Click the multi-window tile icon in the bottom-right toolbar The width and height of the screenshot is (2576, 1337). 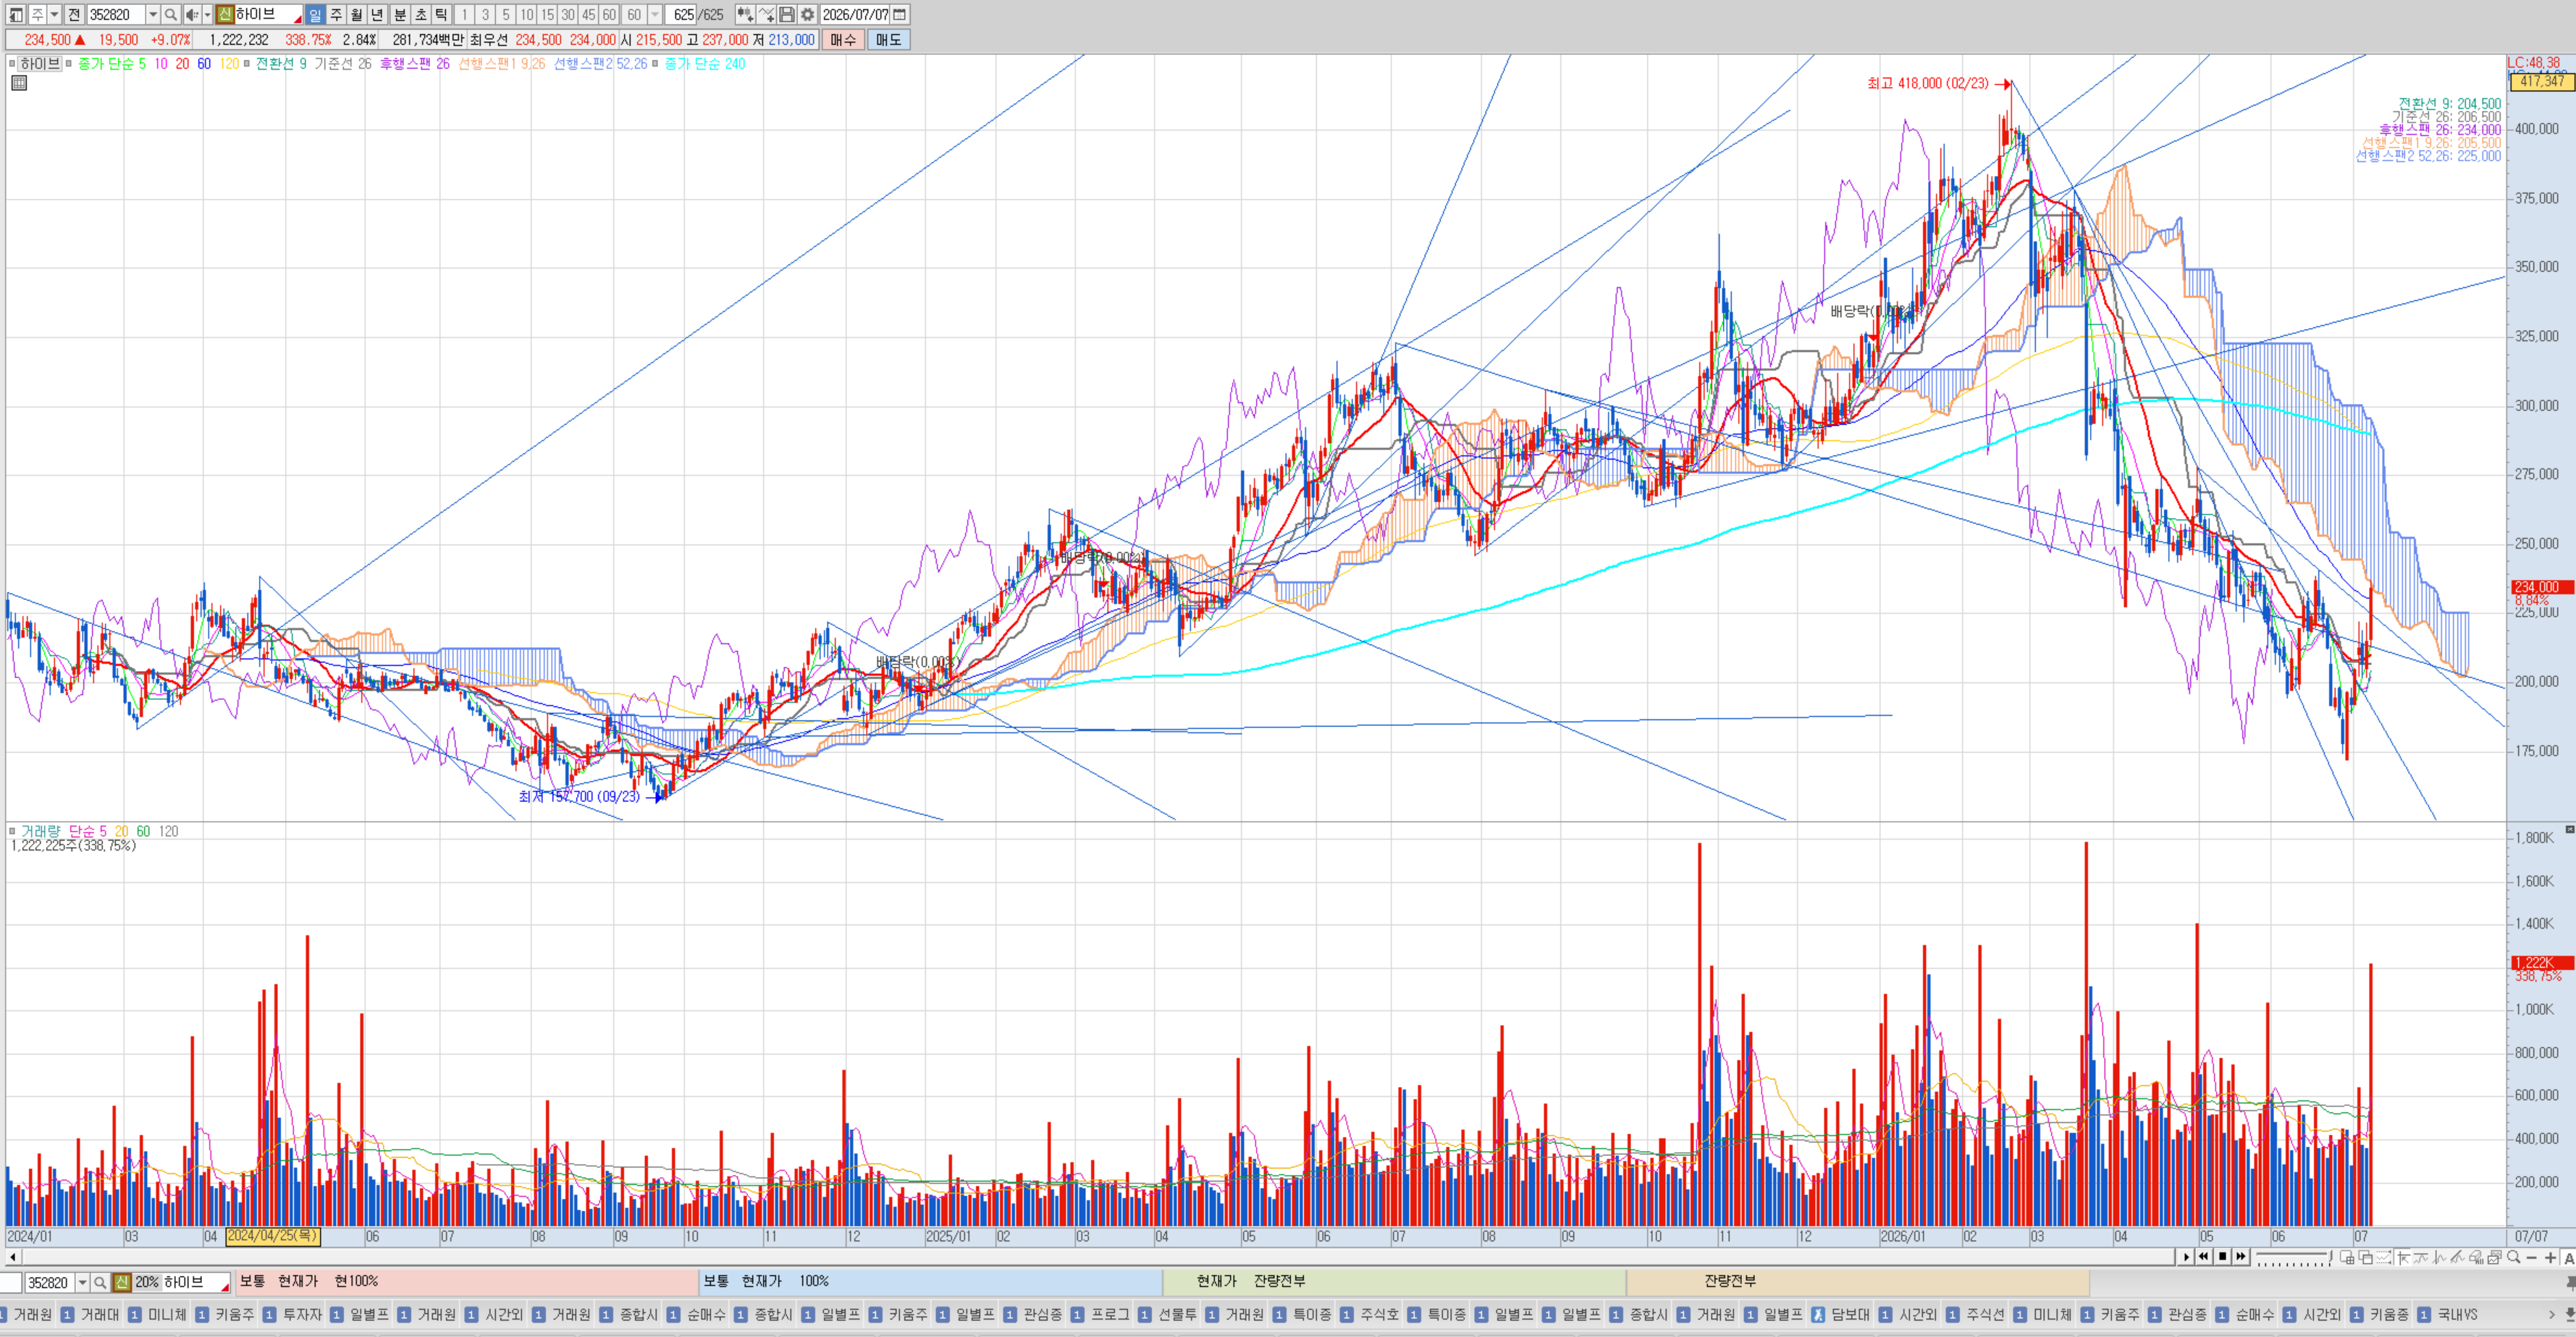2346,1257
